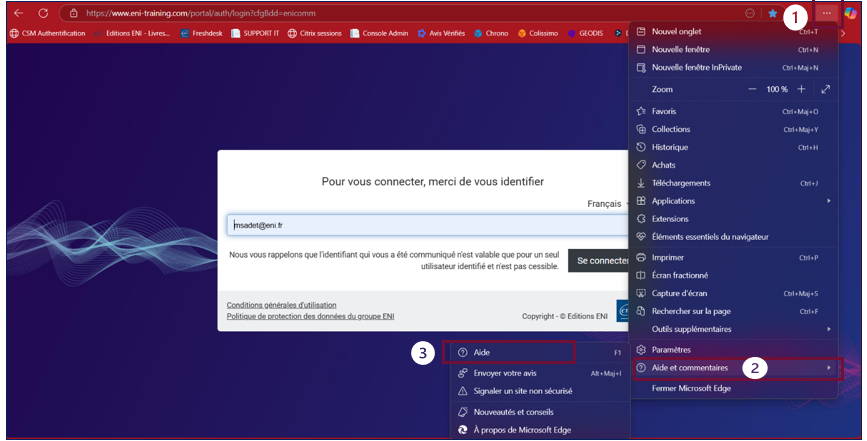This screenshot has height=441, width=867.
Task: Click the Se connecter button
Action: pos(599,261)
